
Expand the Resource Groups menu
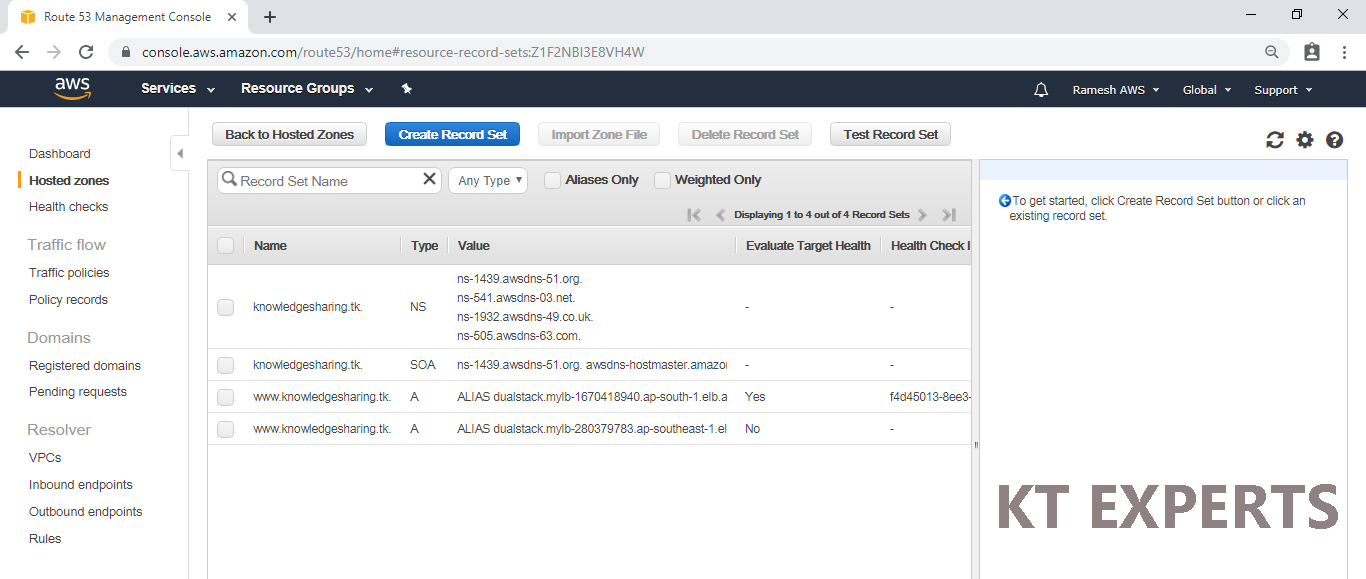pyautogui.click(x=307, y=89)
